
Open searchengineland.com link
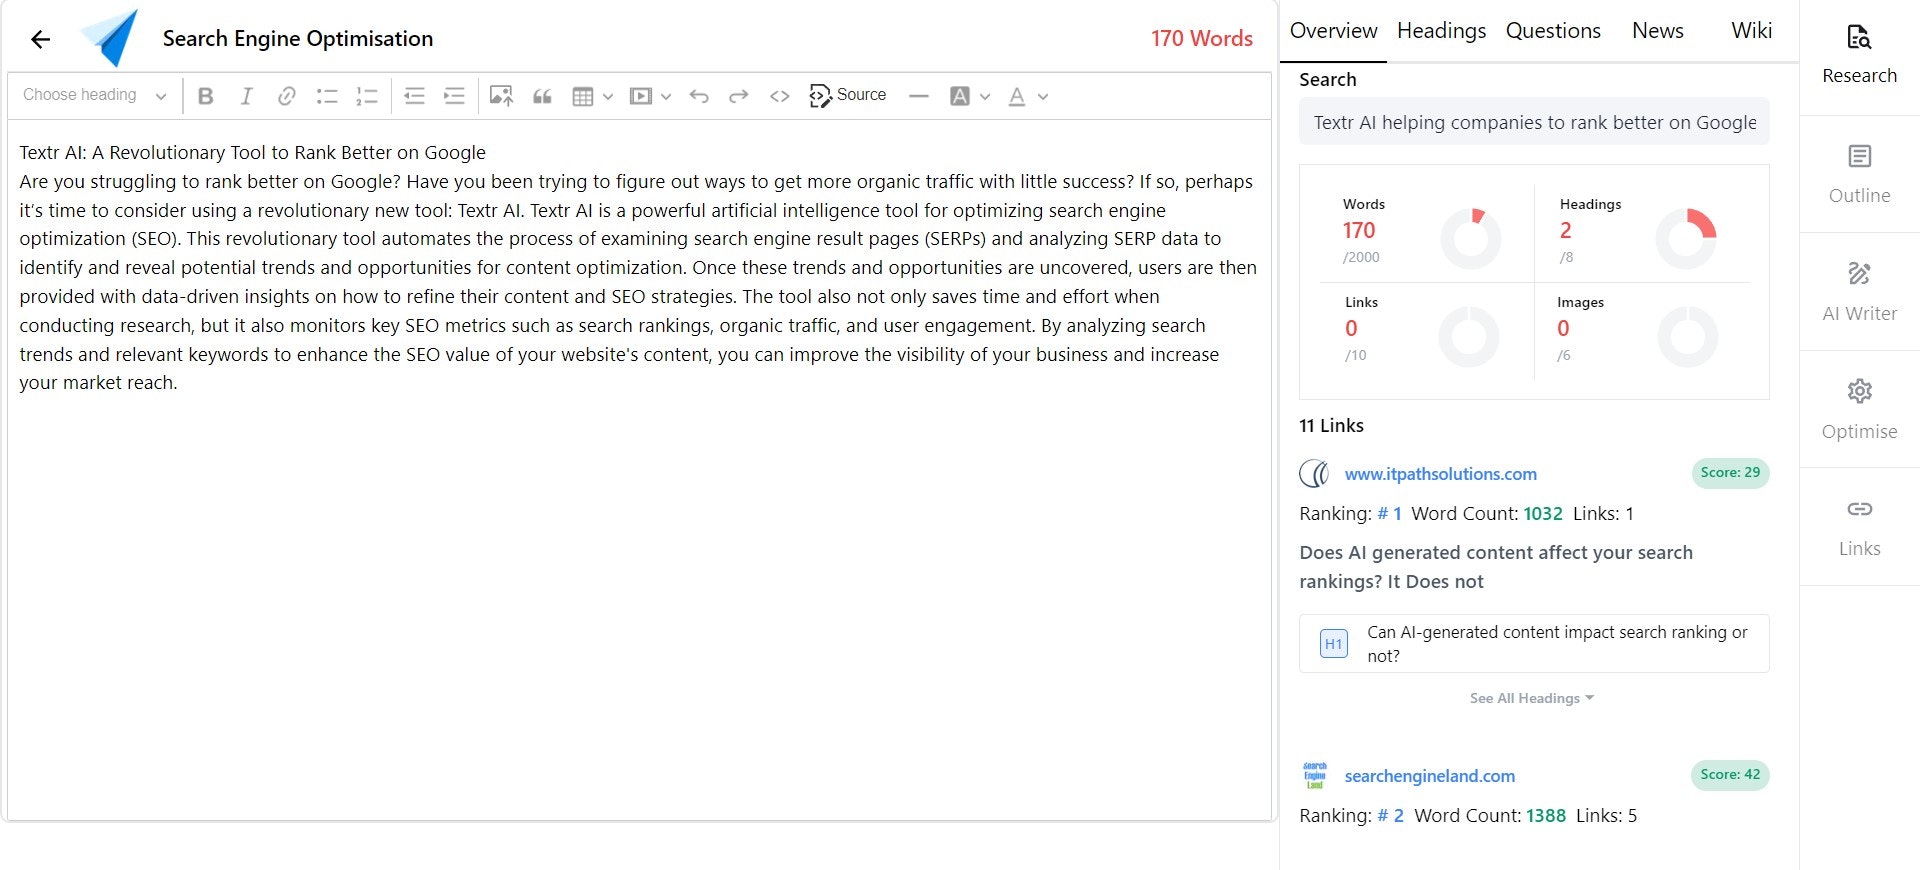(1429, 776)
